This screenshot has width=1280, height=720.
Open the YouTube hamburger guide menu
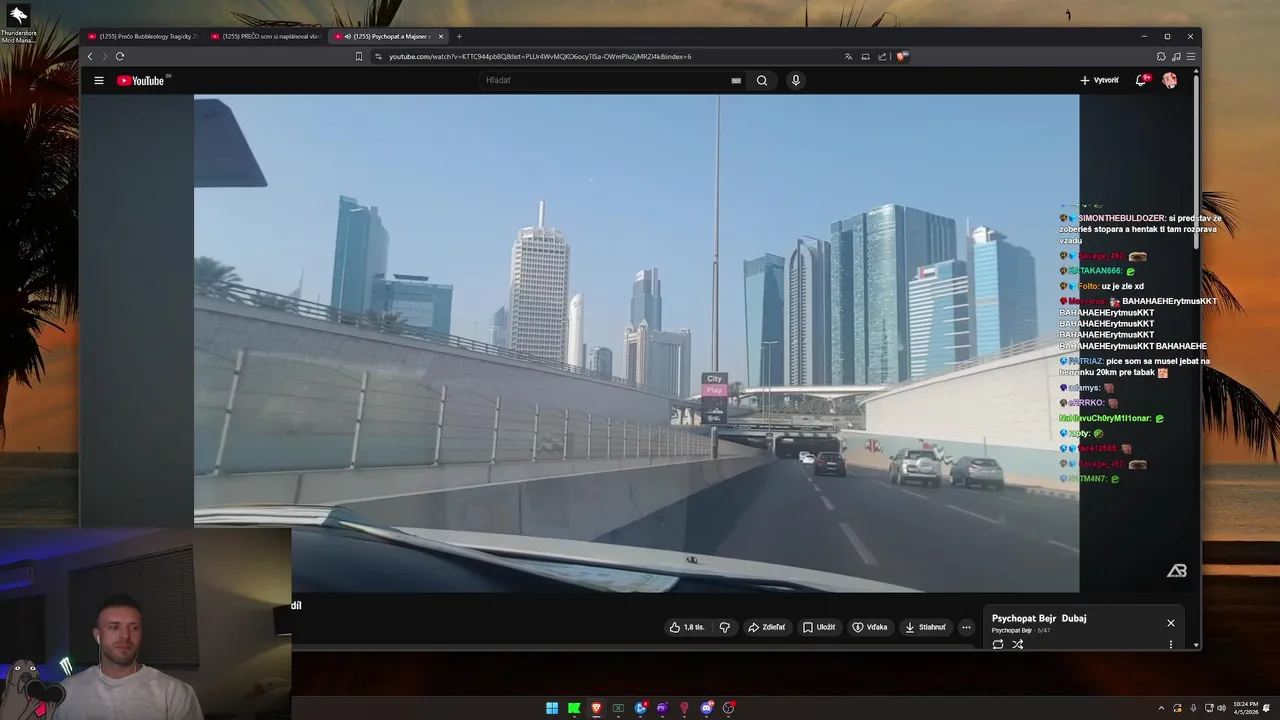tap(99, 81)
